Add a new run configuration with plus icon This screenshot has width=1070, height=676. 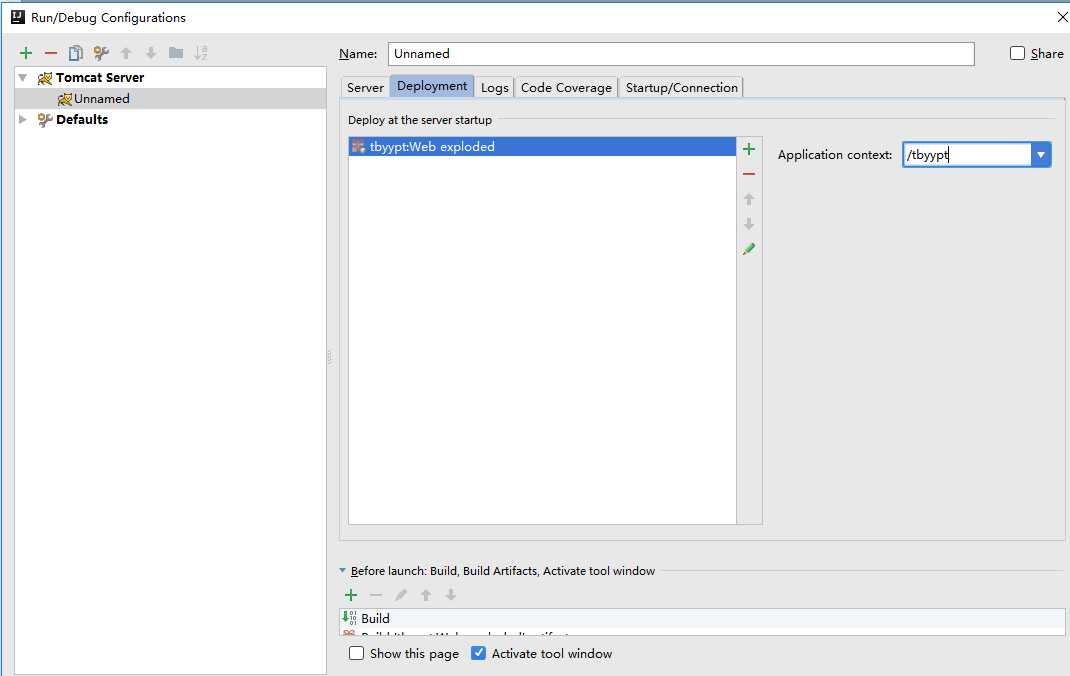[26, 53]
